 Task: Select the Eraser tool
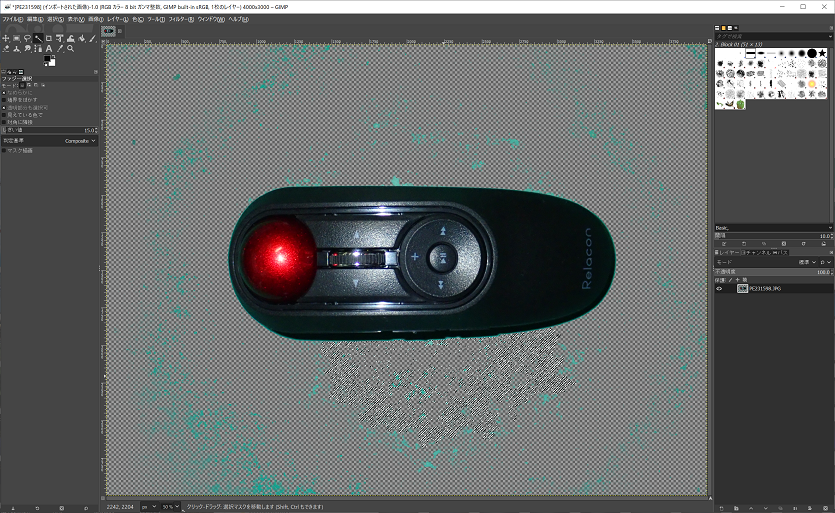point(5,48)
